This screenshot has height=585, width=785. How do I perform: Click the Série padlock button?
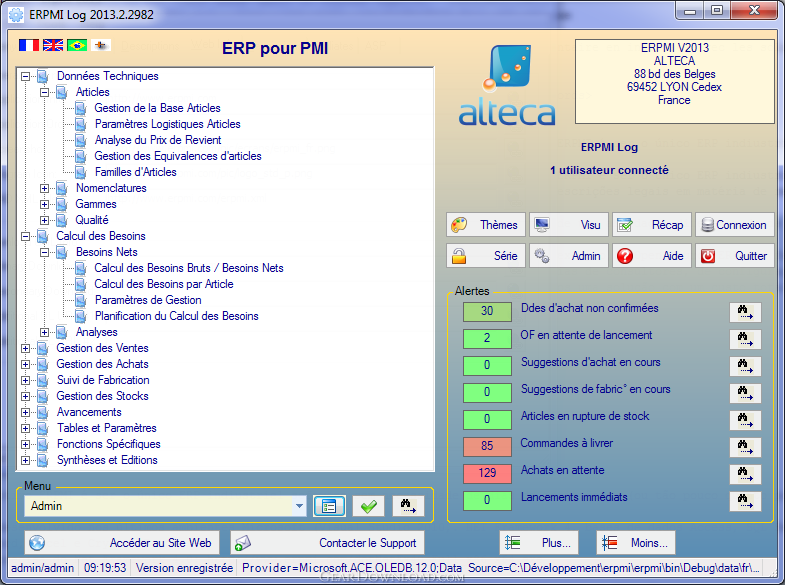click(486, 256)
